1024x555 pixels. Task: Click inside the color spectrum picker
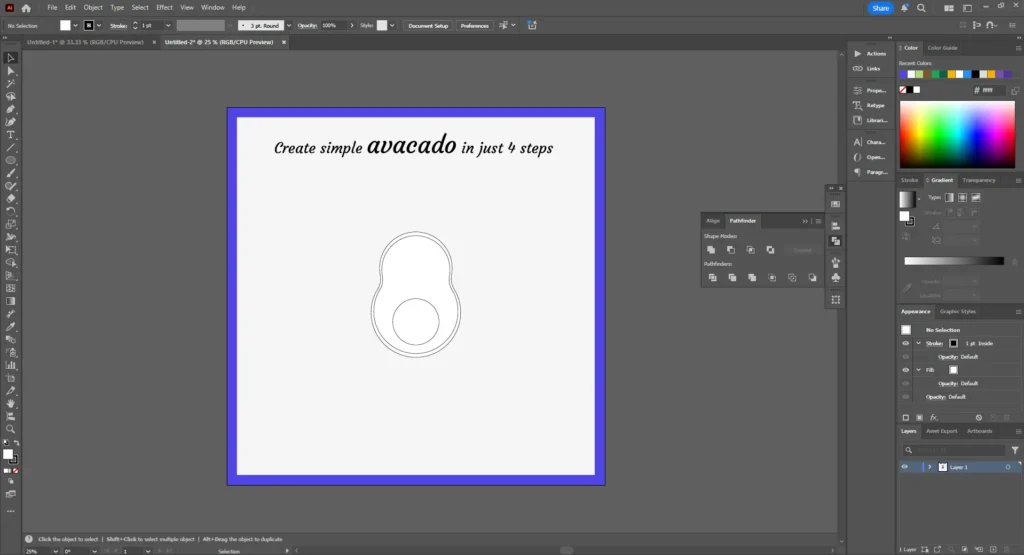pos(957,135)
